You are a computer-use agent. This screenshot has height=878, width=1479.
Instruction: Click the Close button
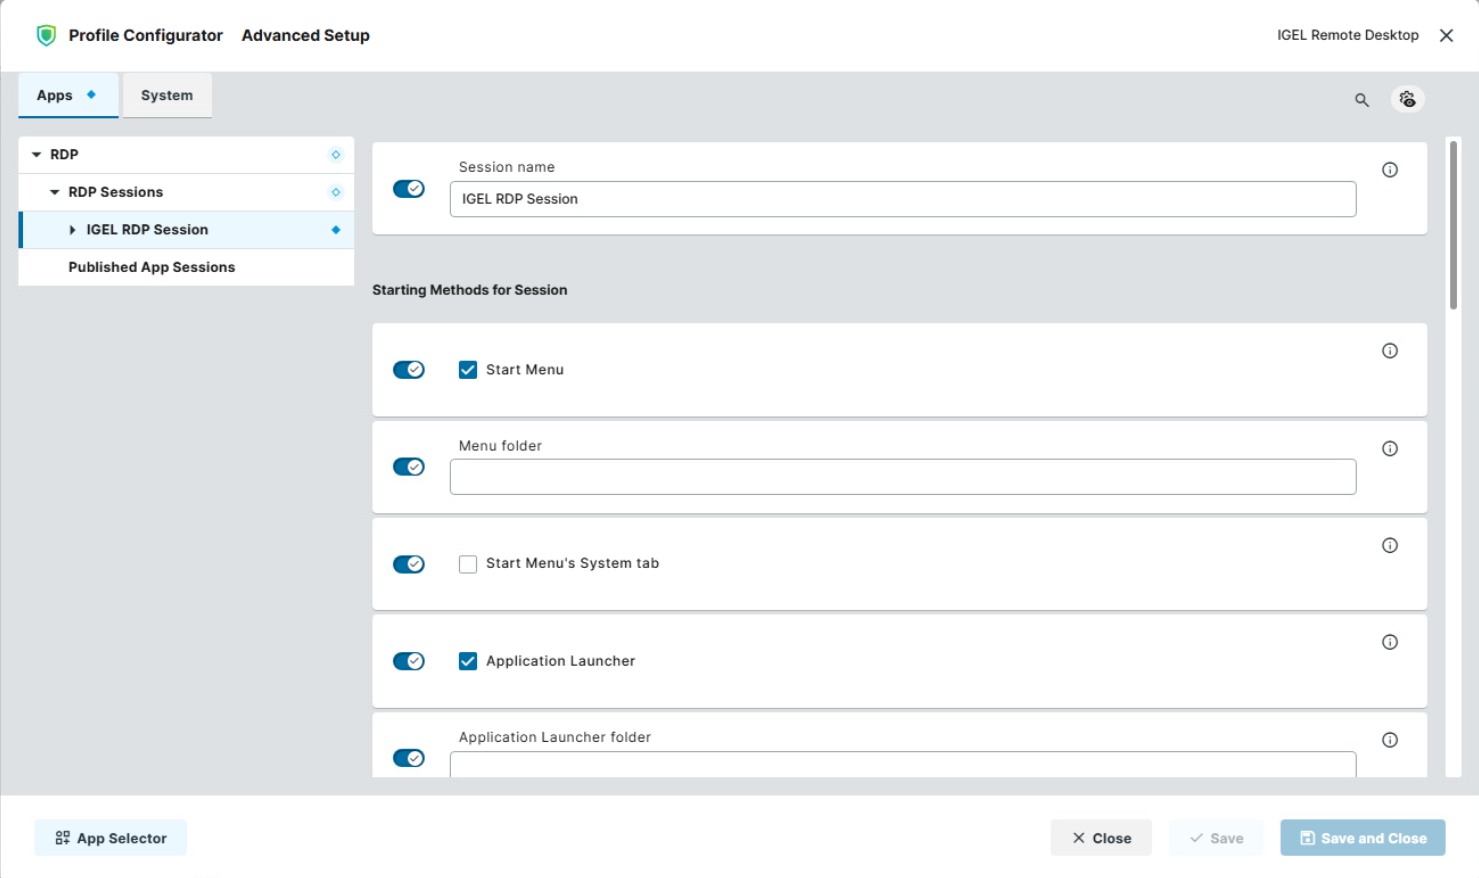coord(1101,838)
